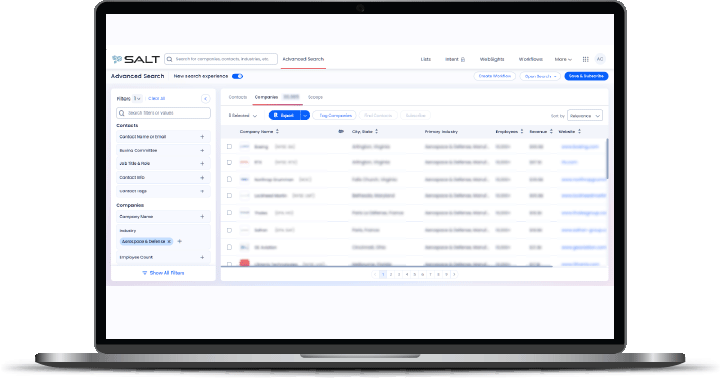This screenshot has width=721, height=379.
Task: Focus the Search filters or values field
Action: [163, 113]
